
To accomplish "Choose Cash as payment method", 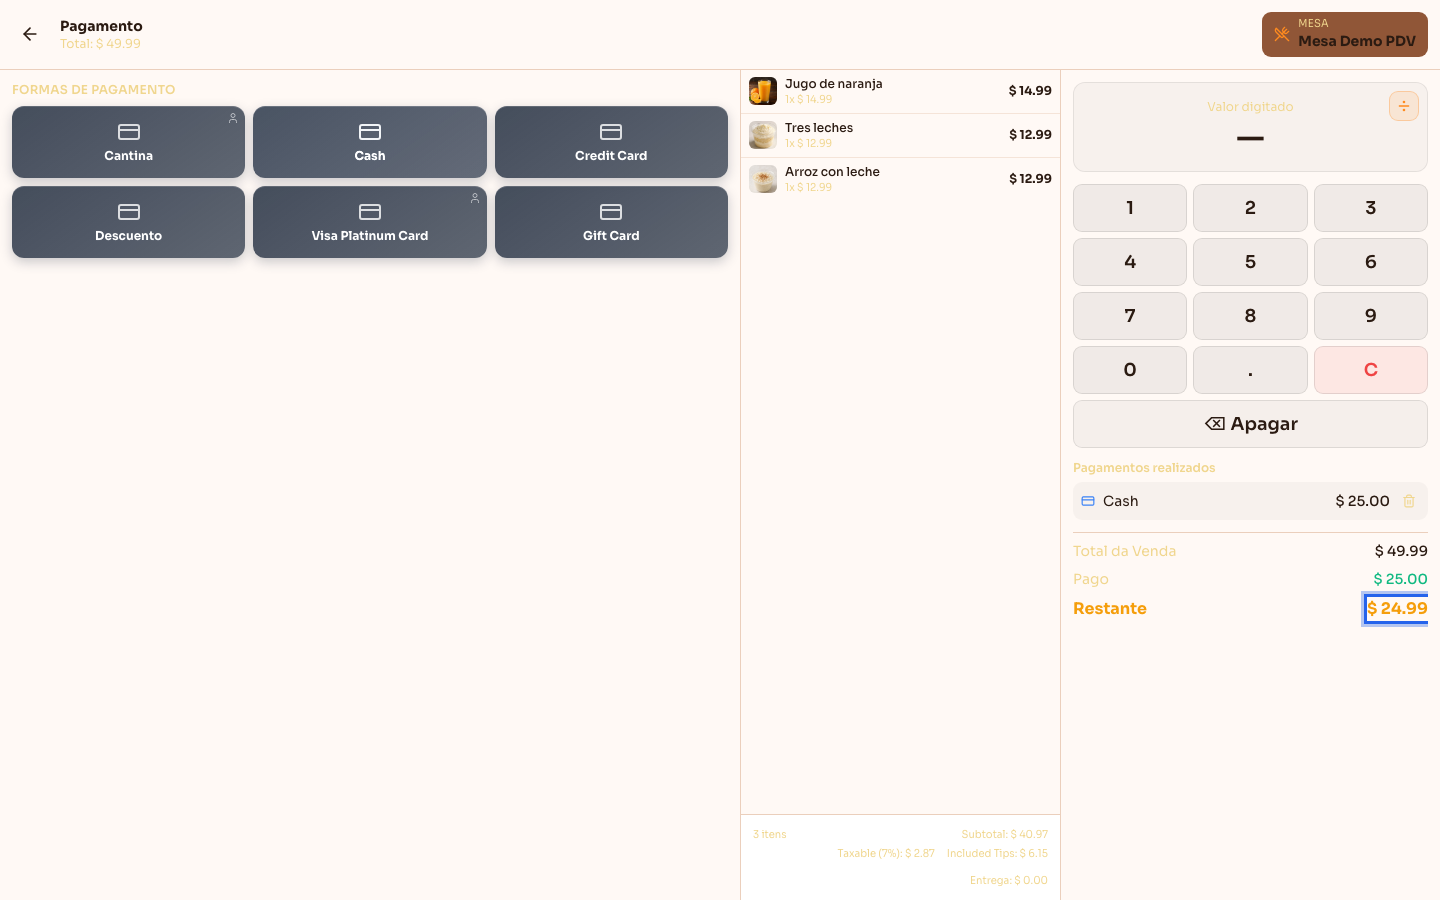I will point(370,142).
